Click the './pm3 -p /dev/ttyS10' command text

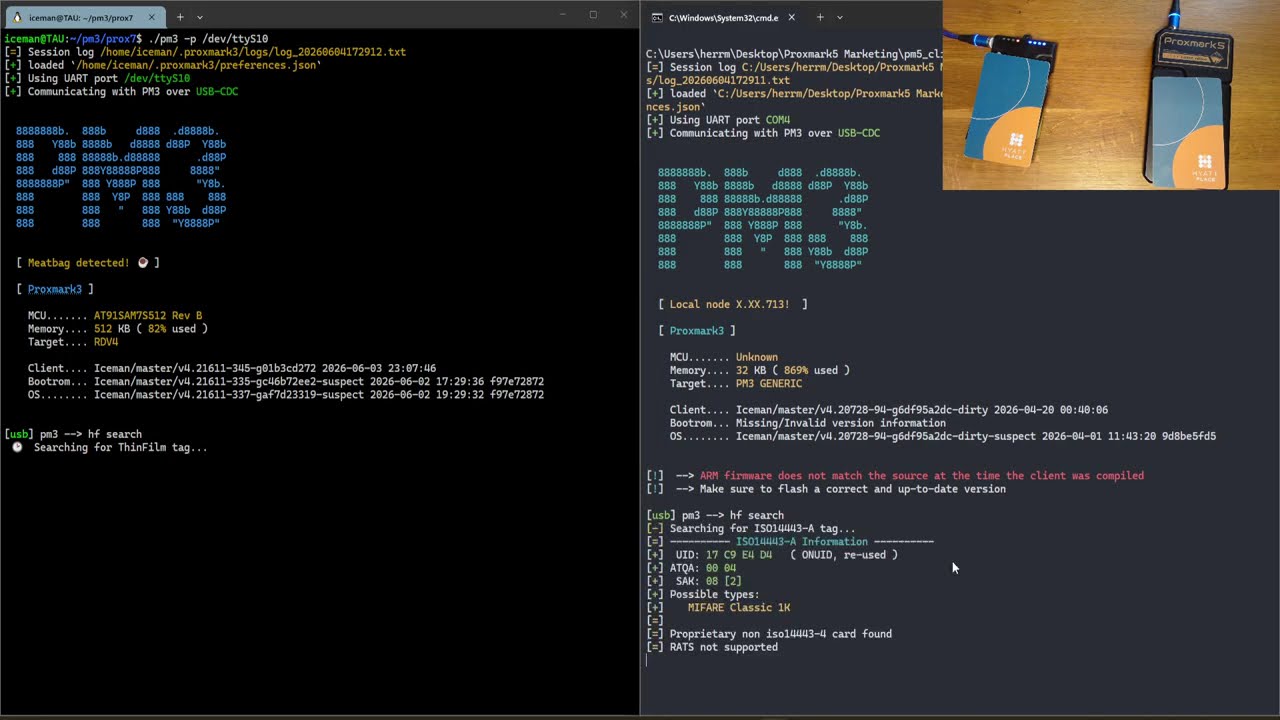click(208, 39)
